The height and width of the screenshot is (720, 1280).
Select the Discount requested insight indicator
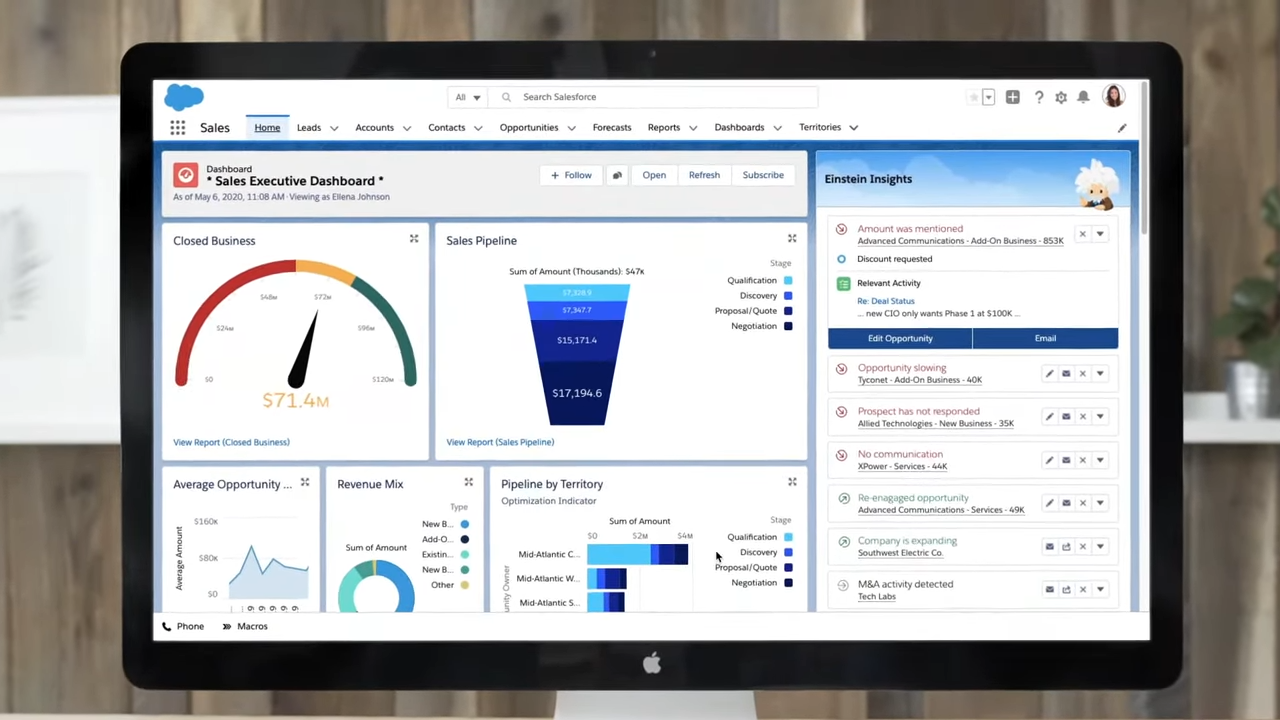tap(841, 258)
